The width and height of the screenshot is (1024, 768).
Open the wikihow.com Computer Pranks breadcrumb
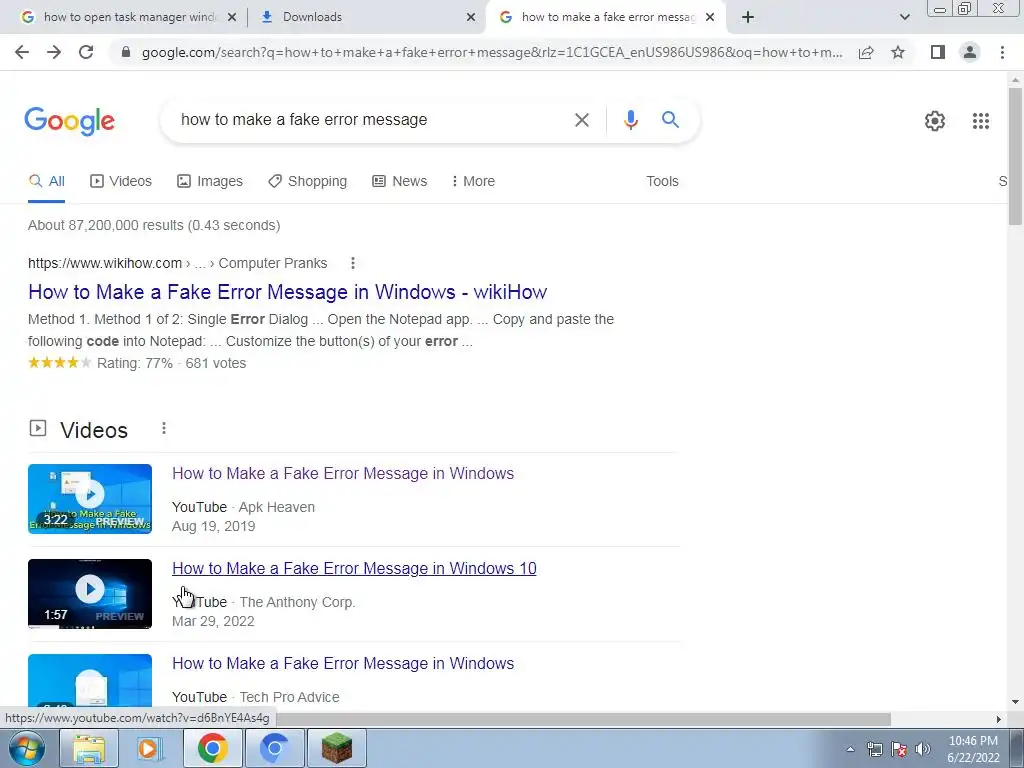178,263
